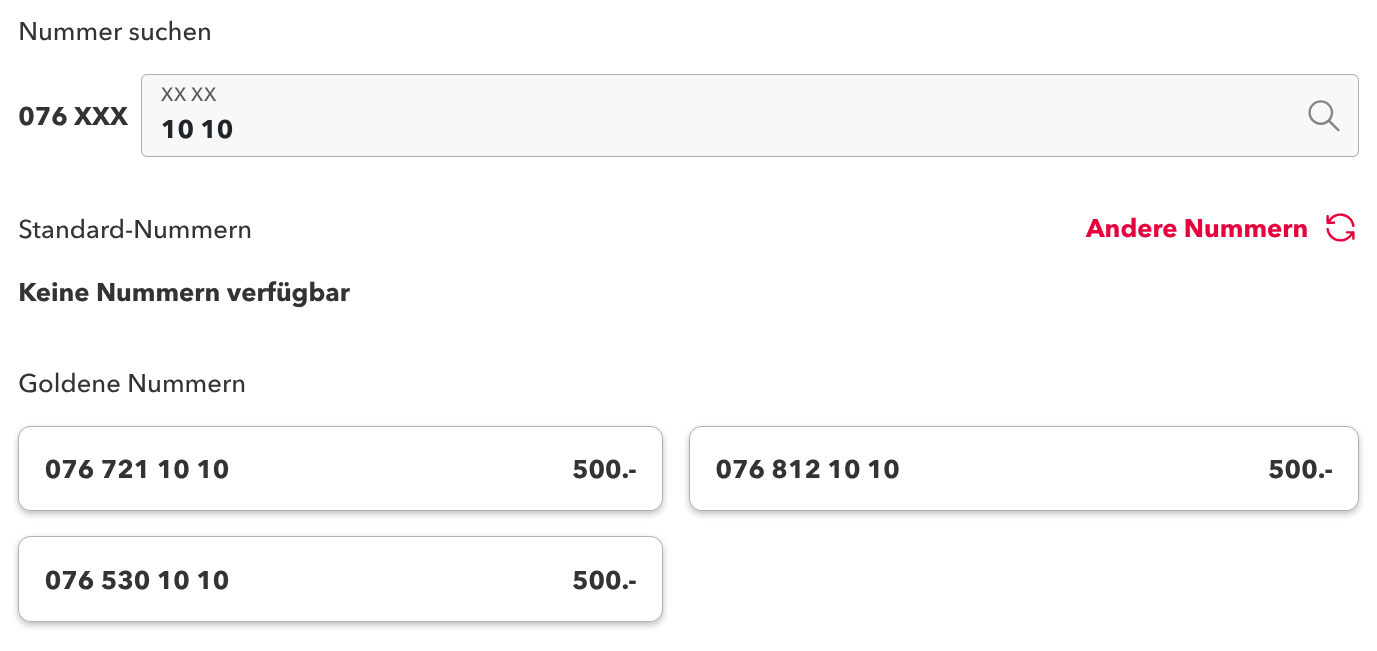Screen dimensions: 1377x651
Task: Load other numbers via Andere Nummern
Action: pos(1196,229)
